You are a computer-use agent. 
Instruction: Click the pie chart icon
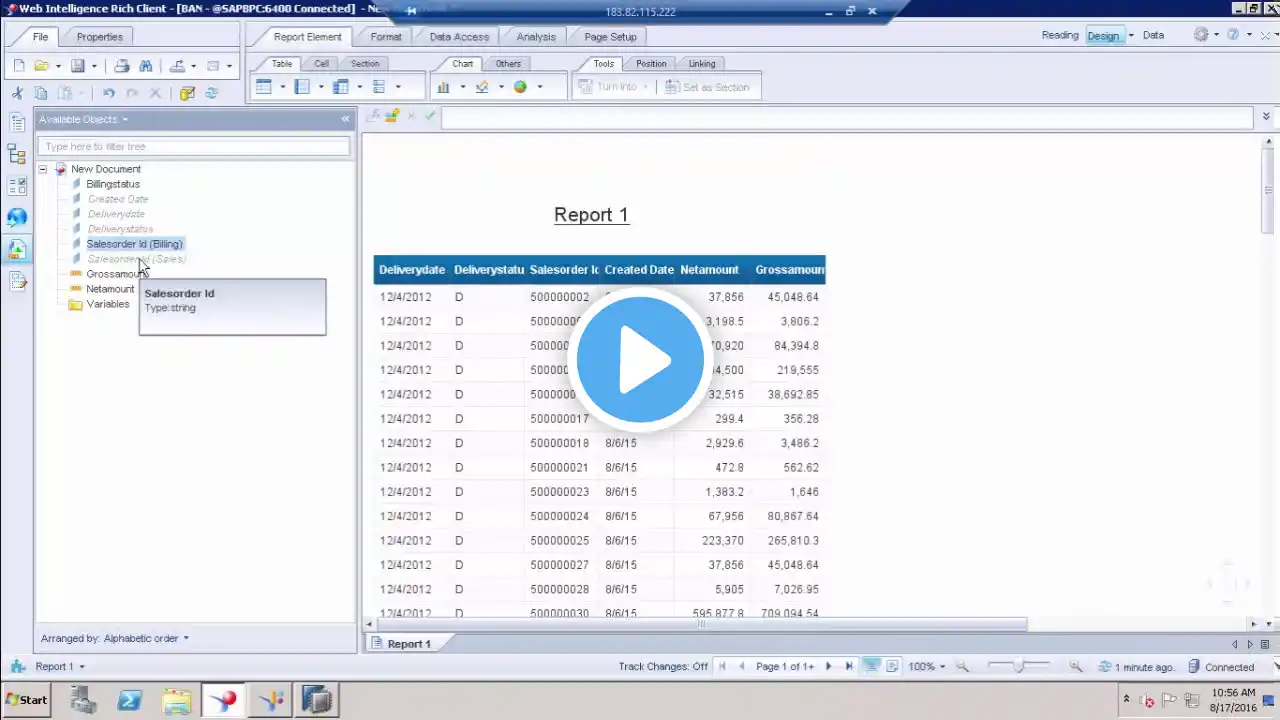(520, 87)
